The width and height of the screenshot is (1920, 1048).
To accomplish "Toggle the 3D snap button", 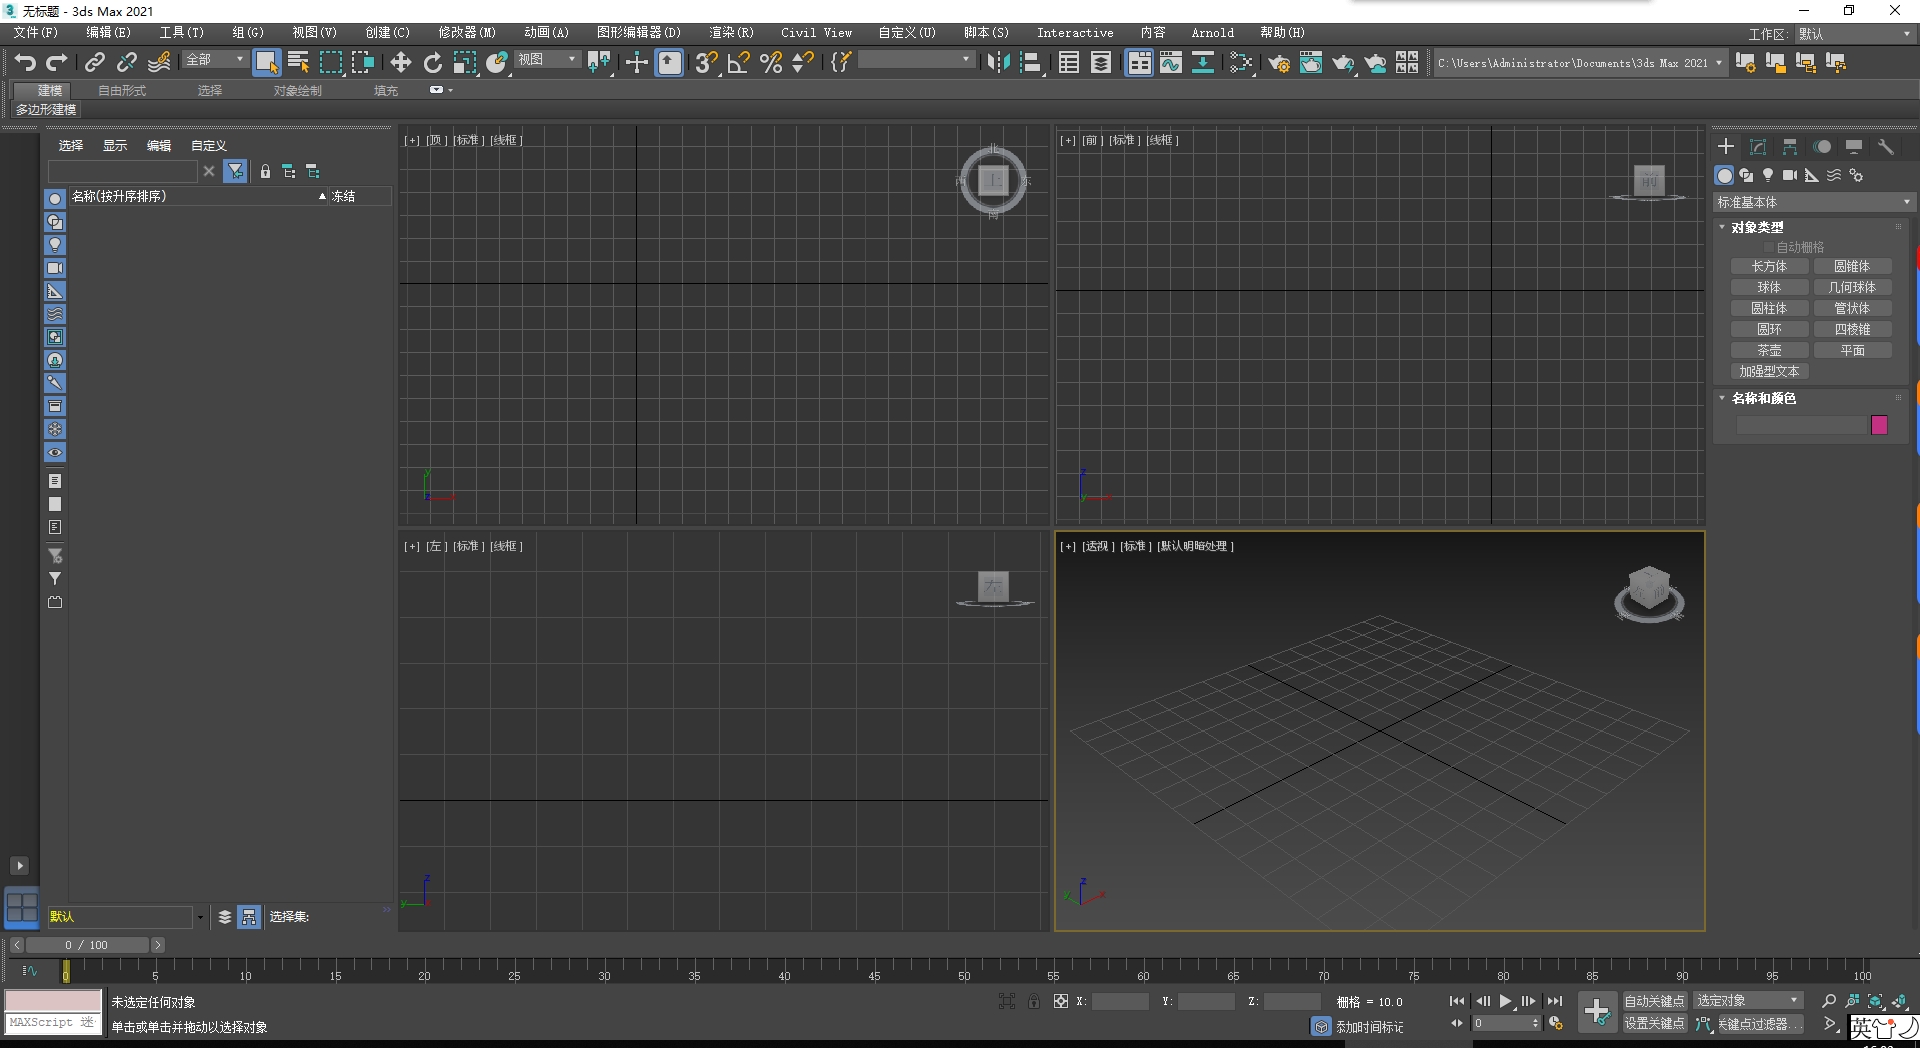I will tap(706, 62).
